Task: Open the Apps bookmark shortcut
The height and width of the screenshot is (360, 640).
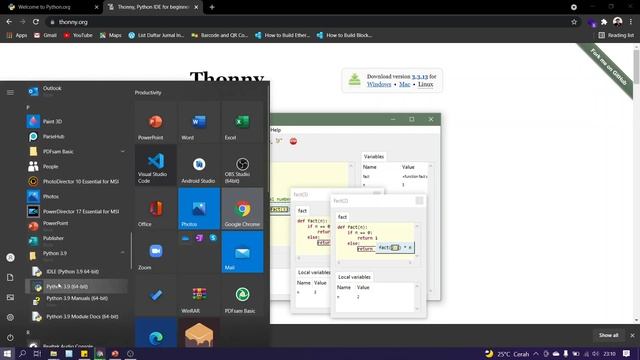Action: 17,36
